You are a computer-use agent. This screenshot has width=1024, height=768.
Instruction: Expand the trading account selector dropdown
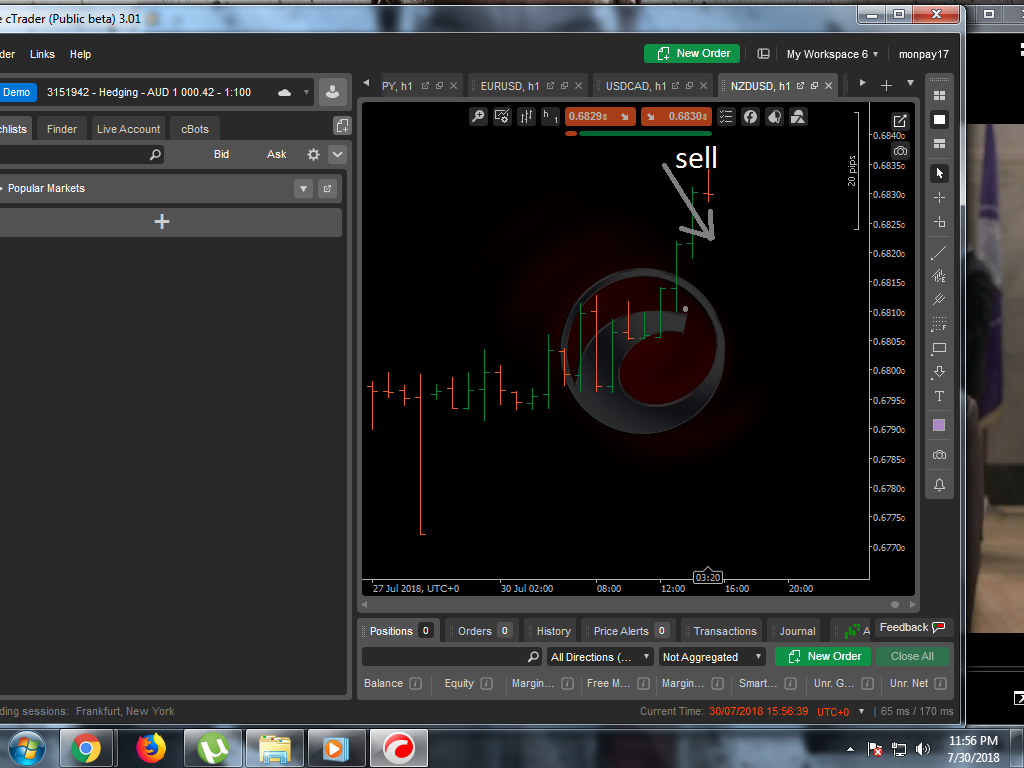306,92
